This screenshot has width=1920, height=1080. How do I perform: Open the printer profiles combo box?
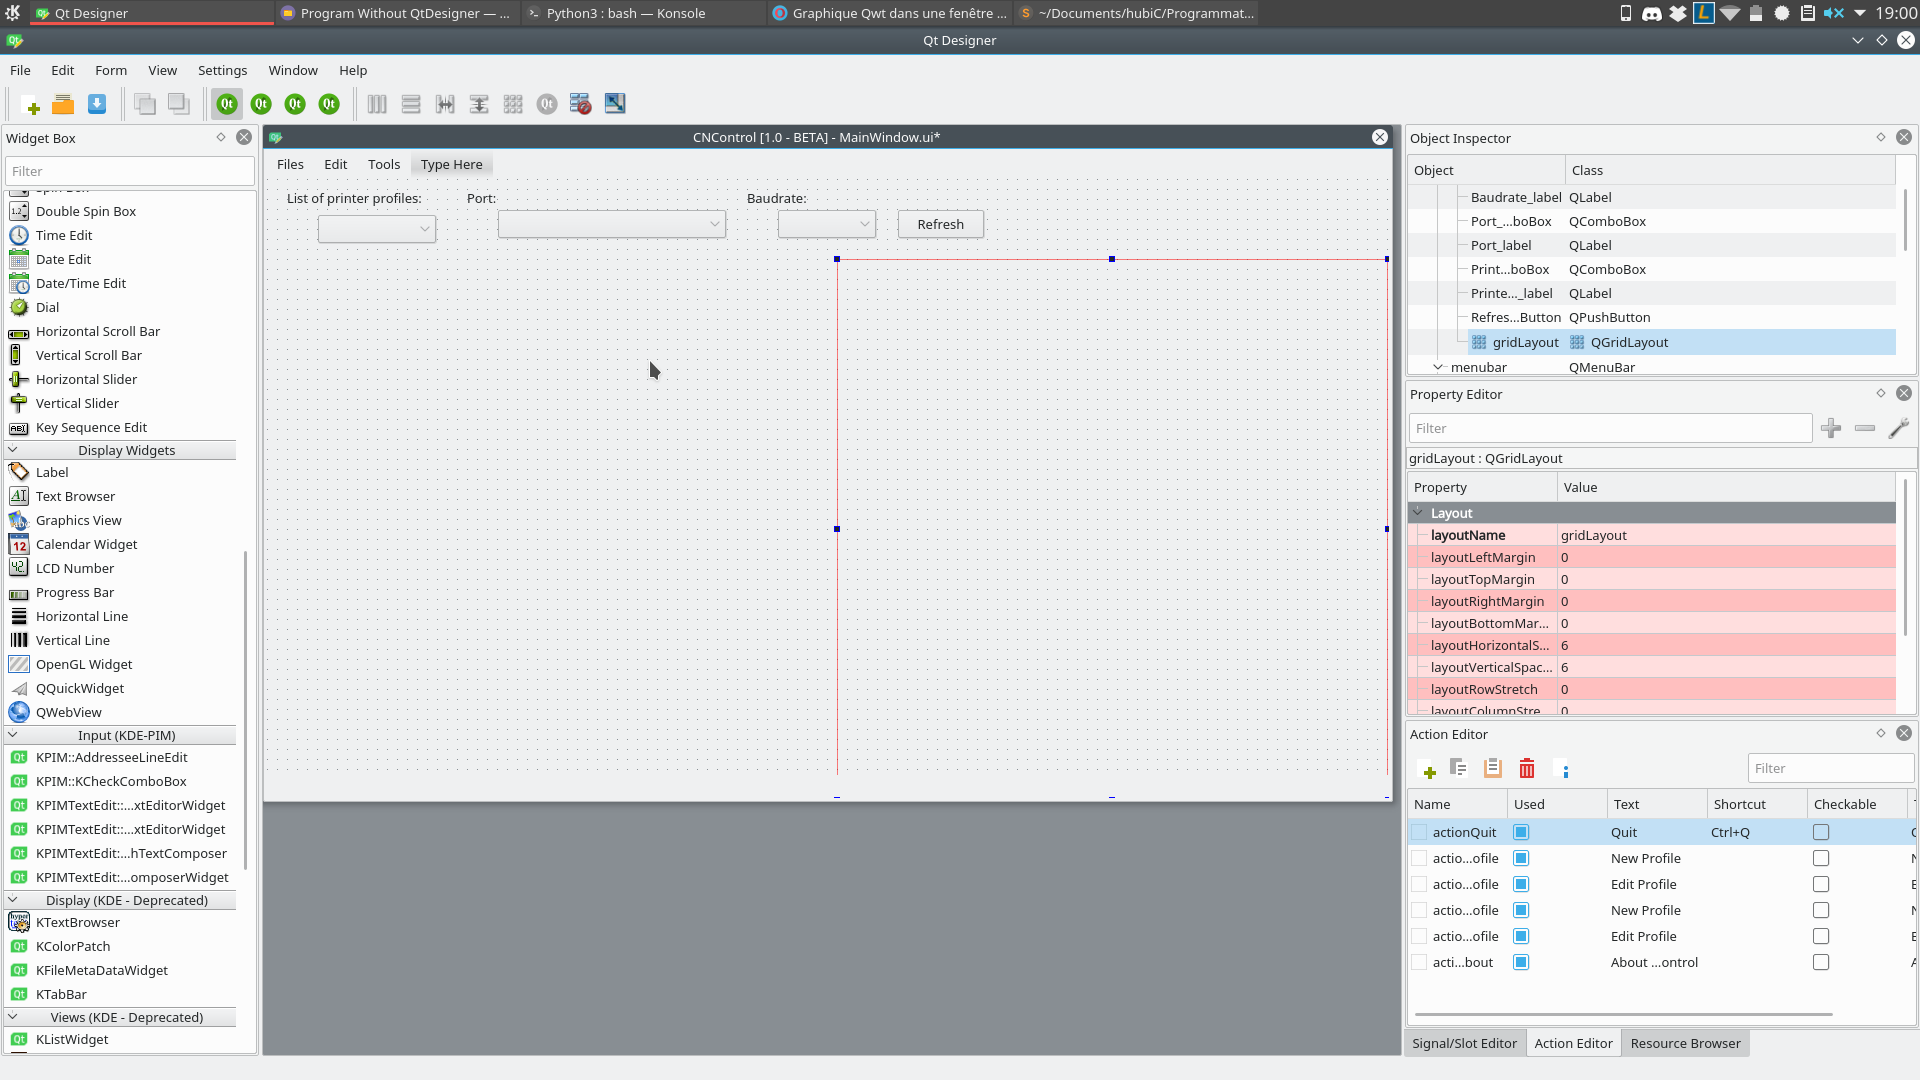pos(377,229)
